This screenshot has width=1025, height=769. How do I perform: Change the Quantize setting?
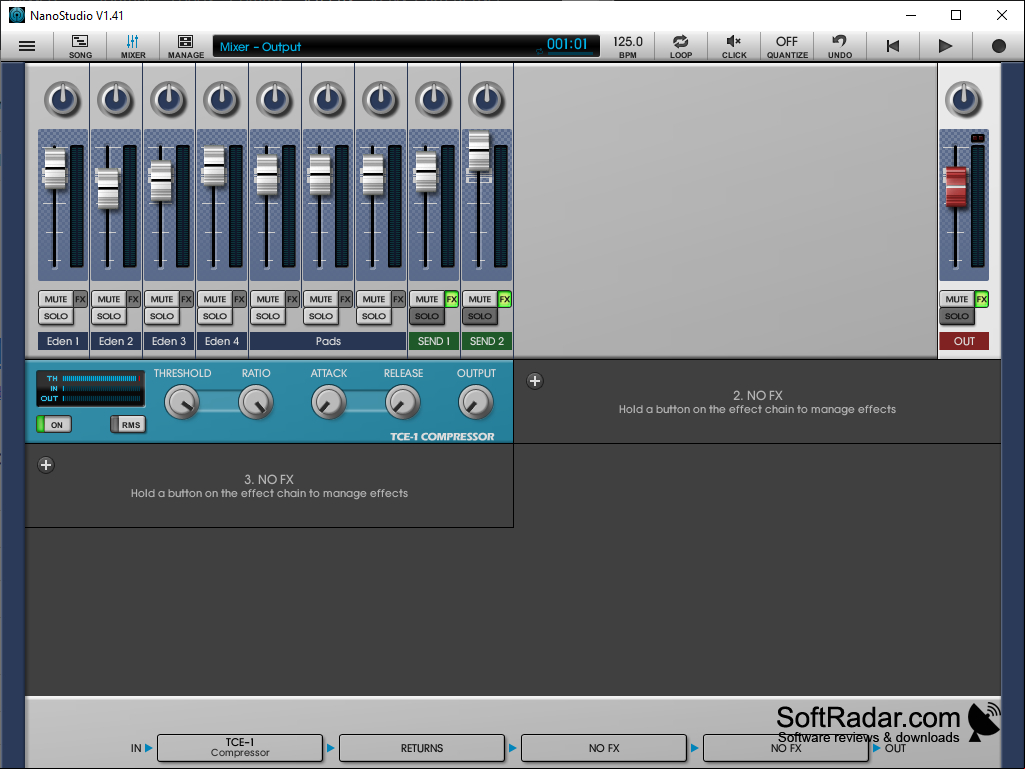787,46
